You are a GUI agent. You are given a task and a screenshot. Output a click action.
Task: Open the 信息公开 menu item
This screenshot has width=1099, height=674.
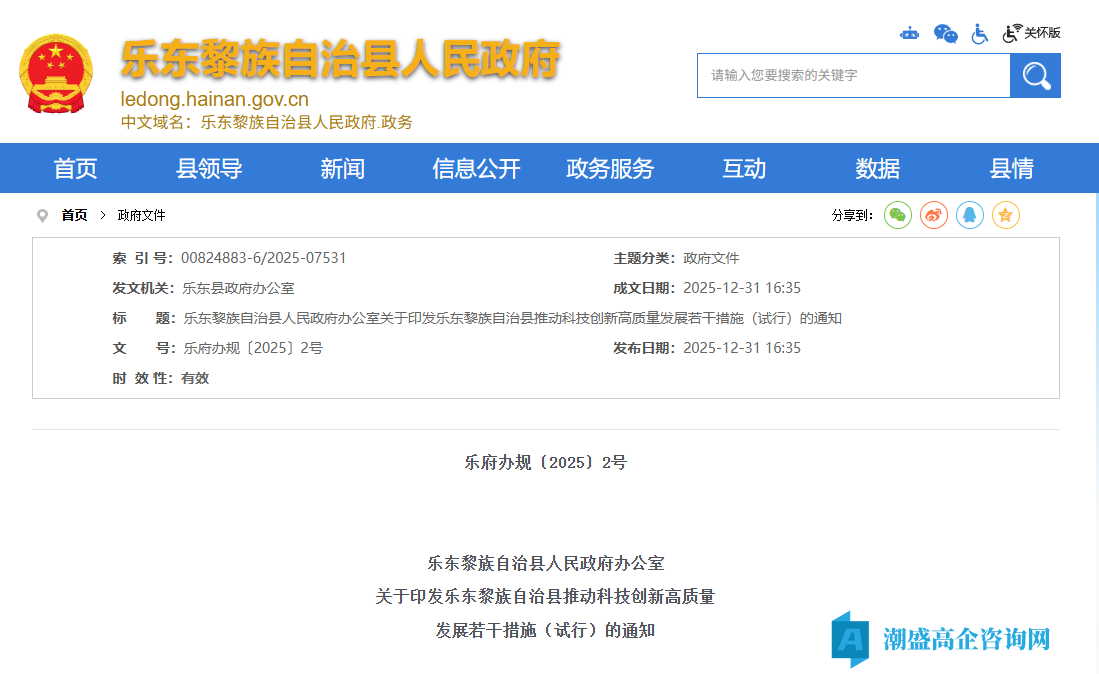pos(476,168)
